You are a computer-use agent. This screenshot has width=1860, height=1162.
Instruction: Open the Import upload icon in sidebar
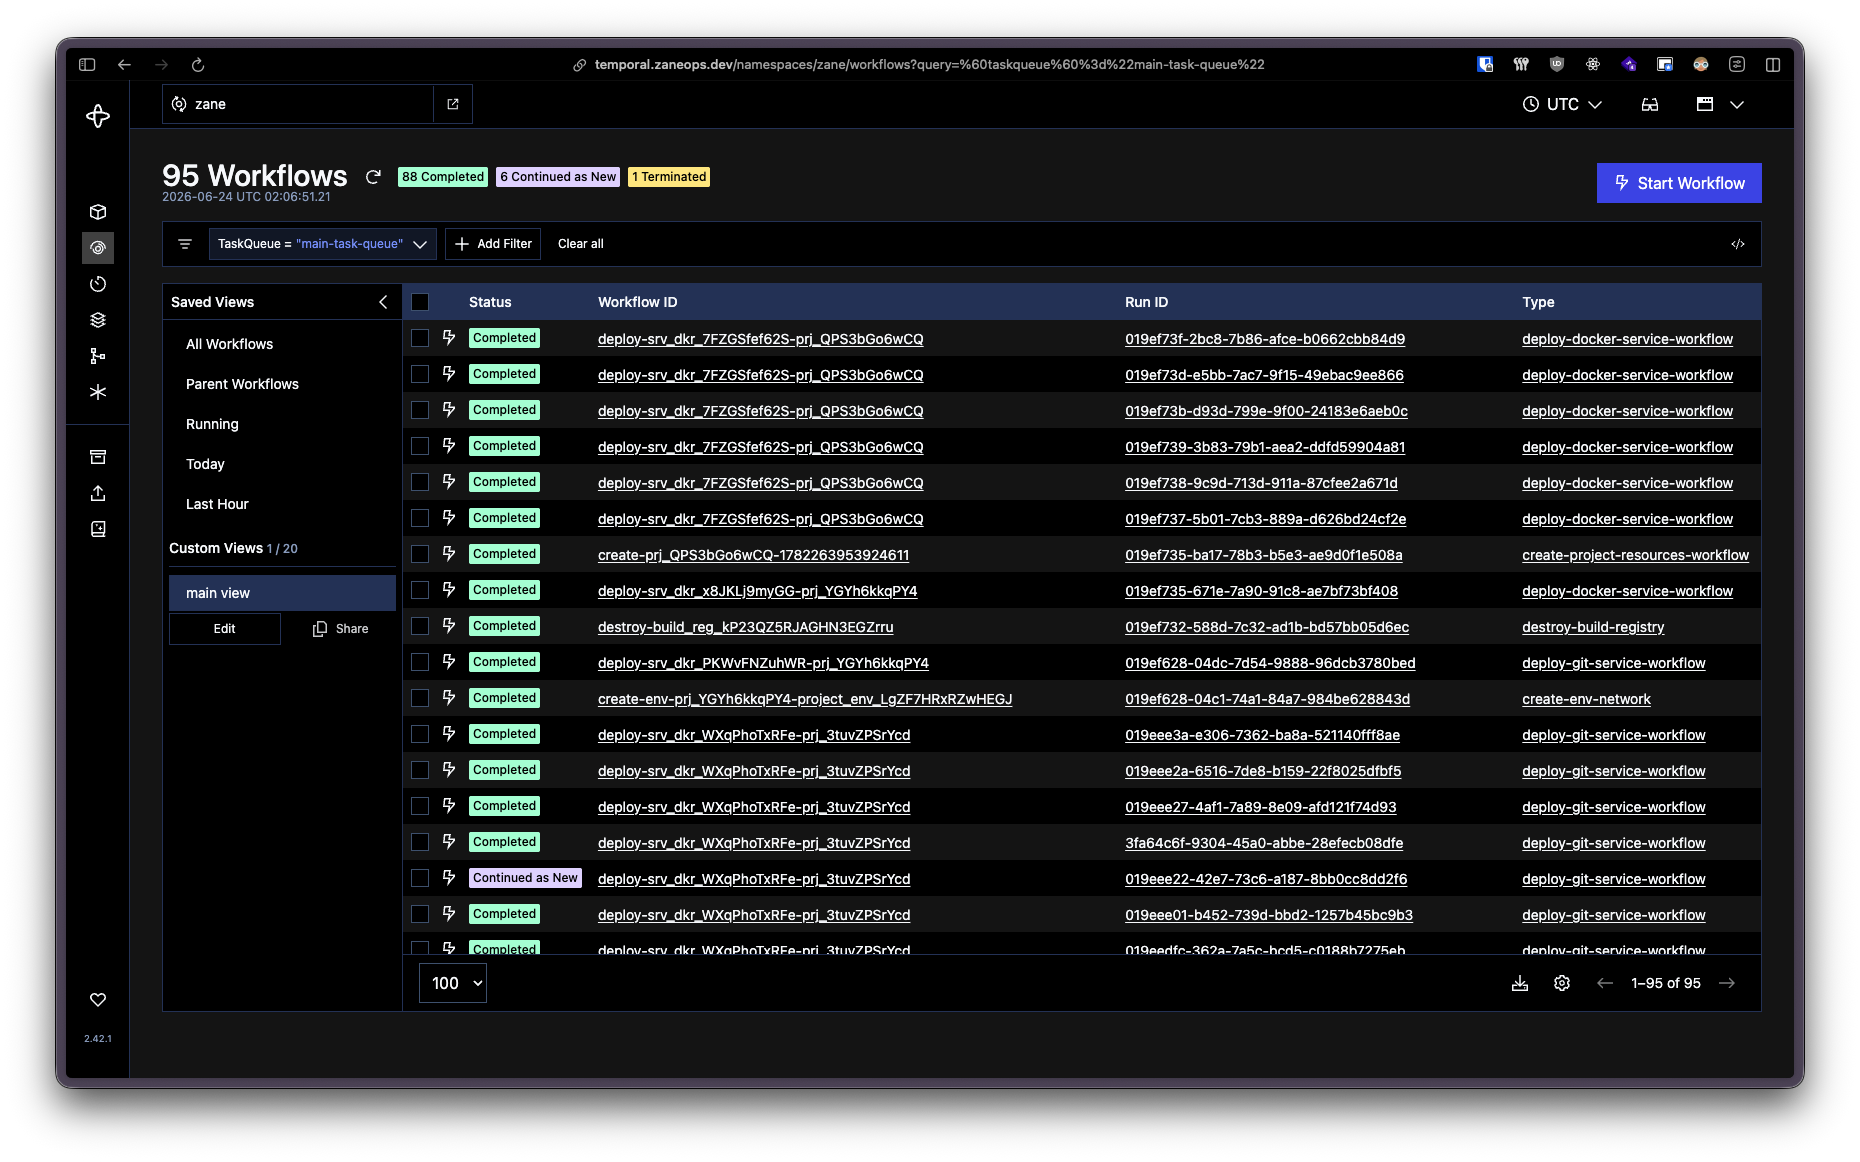[x=97, y=493]
